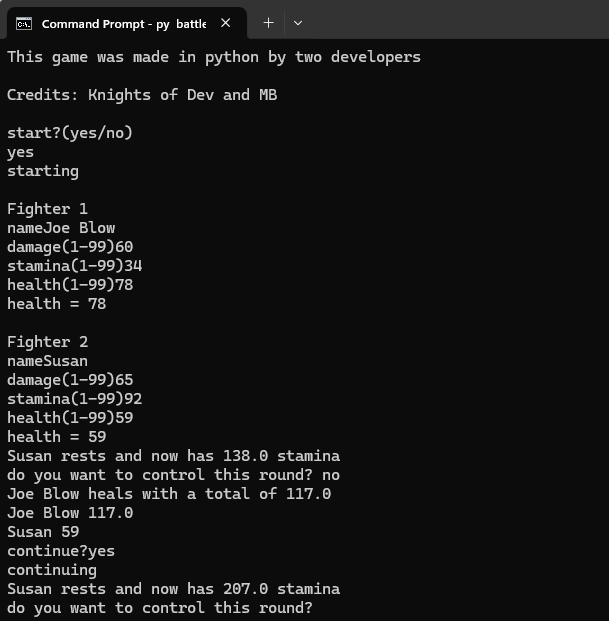Click 'Susan rests and now has 207.0 stamina'

(173, 589)
